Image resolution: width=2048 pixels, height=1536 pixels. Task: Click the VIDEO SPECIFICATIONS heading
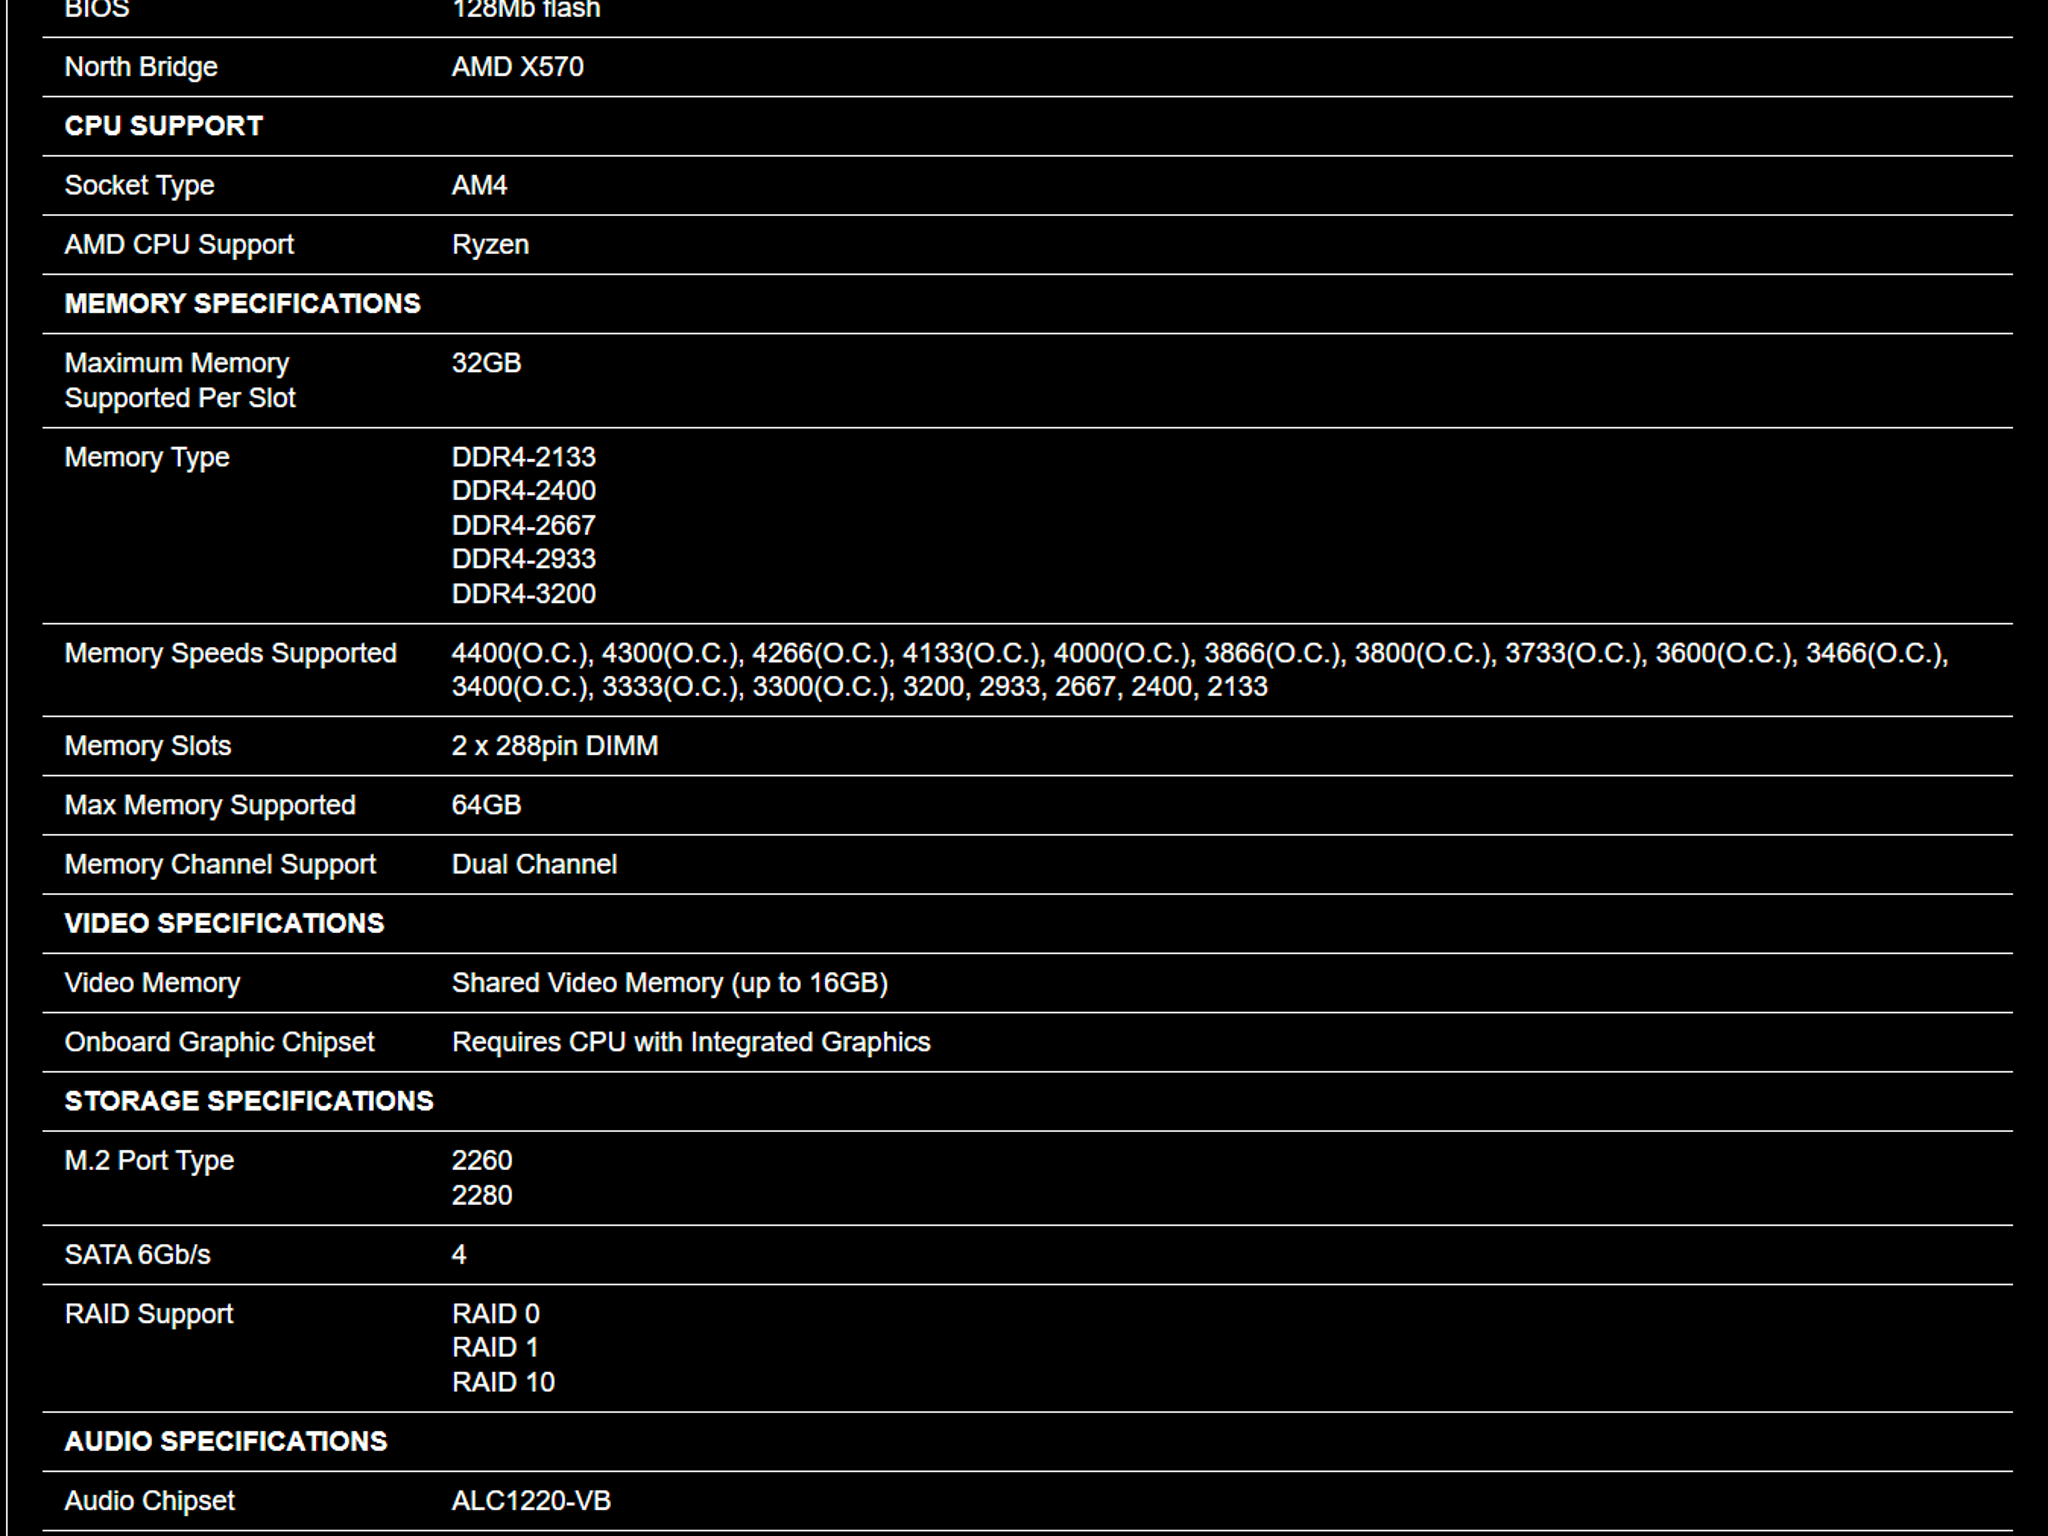225,924
